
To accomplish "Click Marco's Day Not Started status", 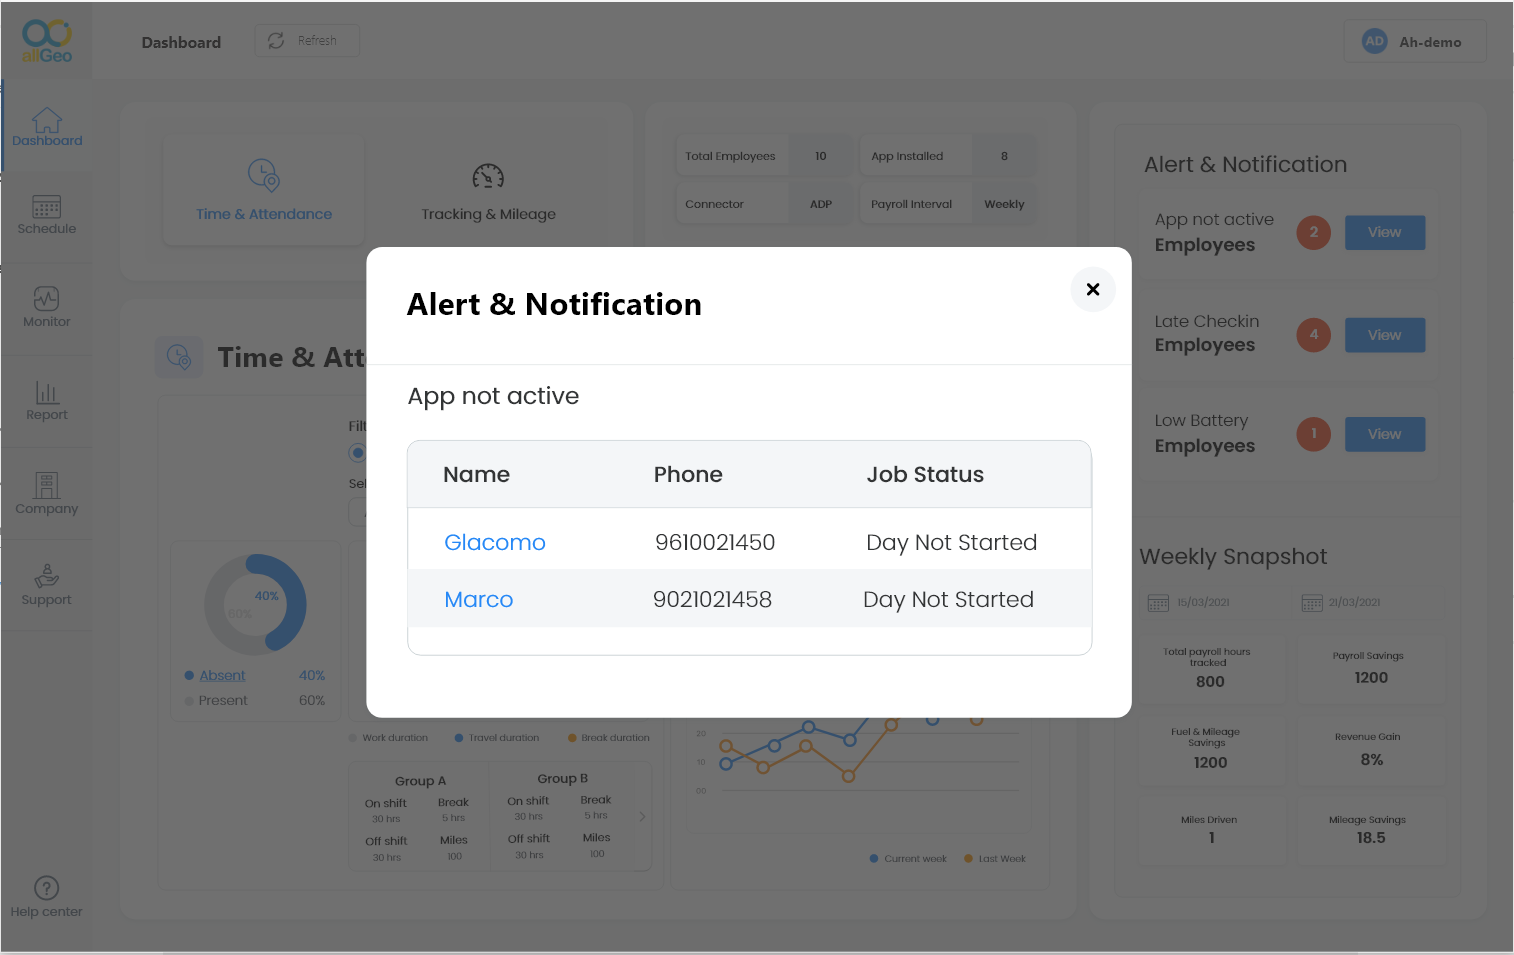I will [949, 599].
